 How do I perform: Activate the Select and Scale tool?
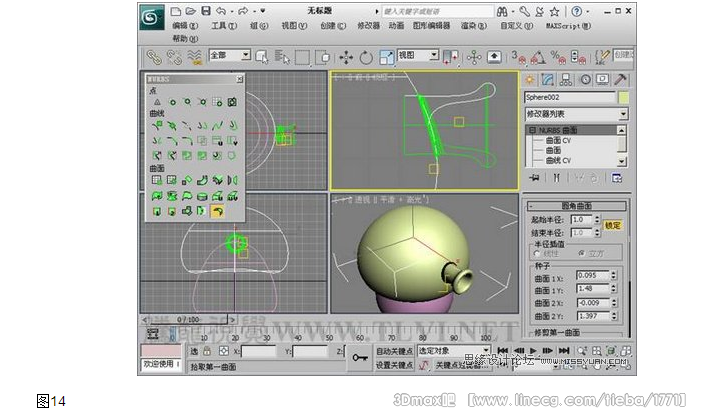click(386, 57)
